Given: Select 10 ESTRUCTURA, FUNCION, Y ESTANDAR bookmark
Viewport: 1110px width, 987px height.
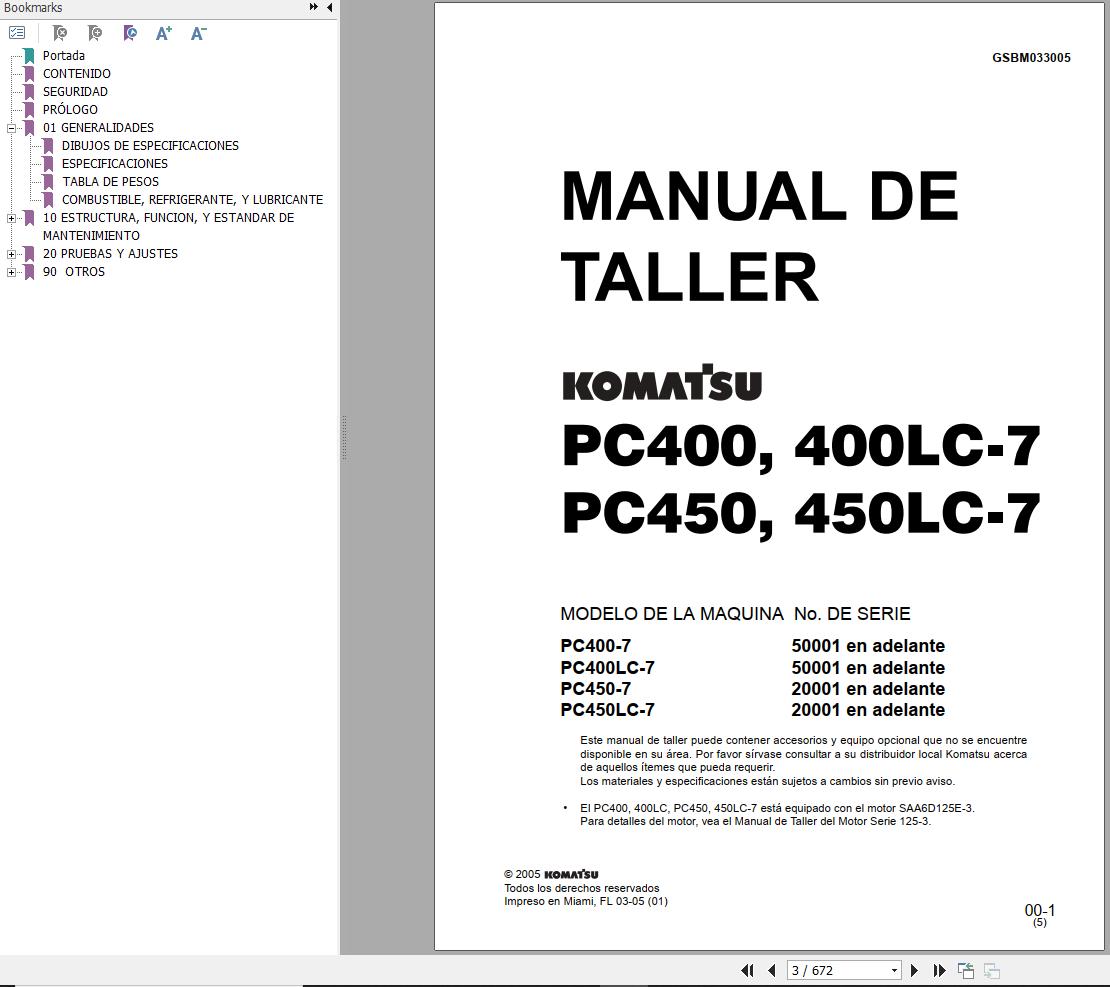Looking at the screenshot, I should tap(168, 227).
